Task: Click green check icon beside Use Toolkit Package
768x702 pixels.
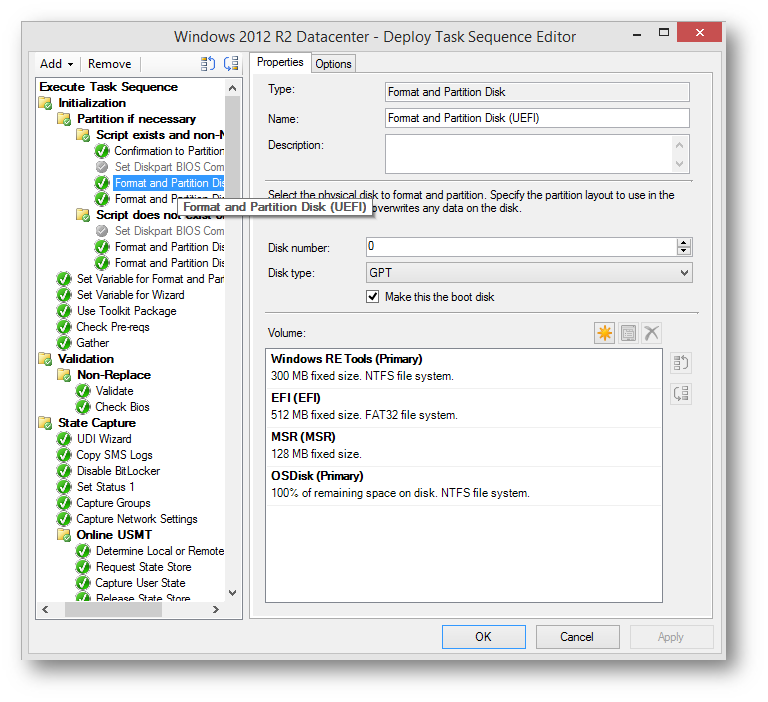Action: coord(64,311)
